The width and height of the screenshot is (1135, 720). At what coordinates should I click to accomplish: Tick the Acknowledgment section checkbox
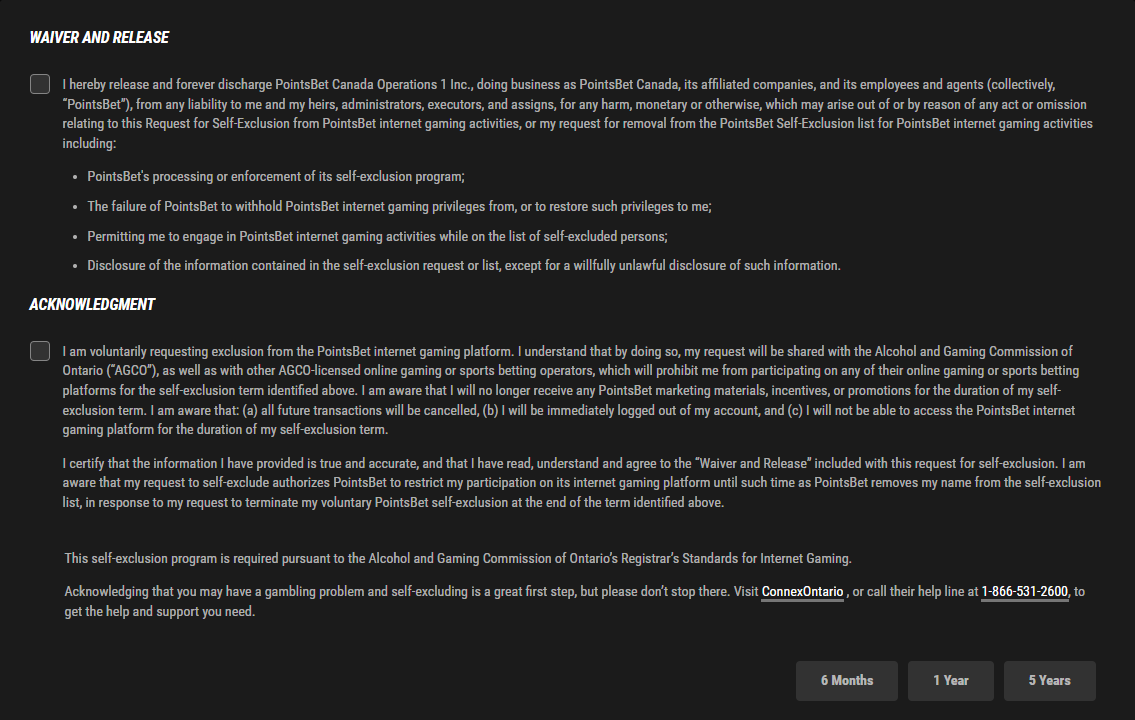pyautogui.click(x=40, y=351)
